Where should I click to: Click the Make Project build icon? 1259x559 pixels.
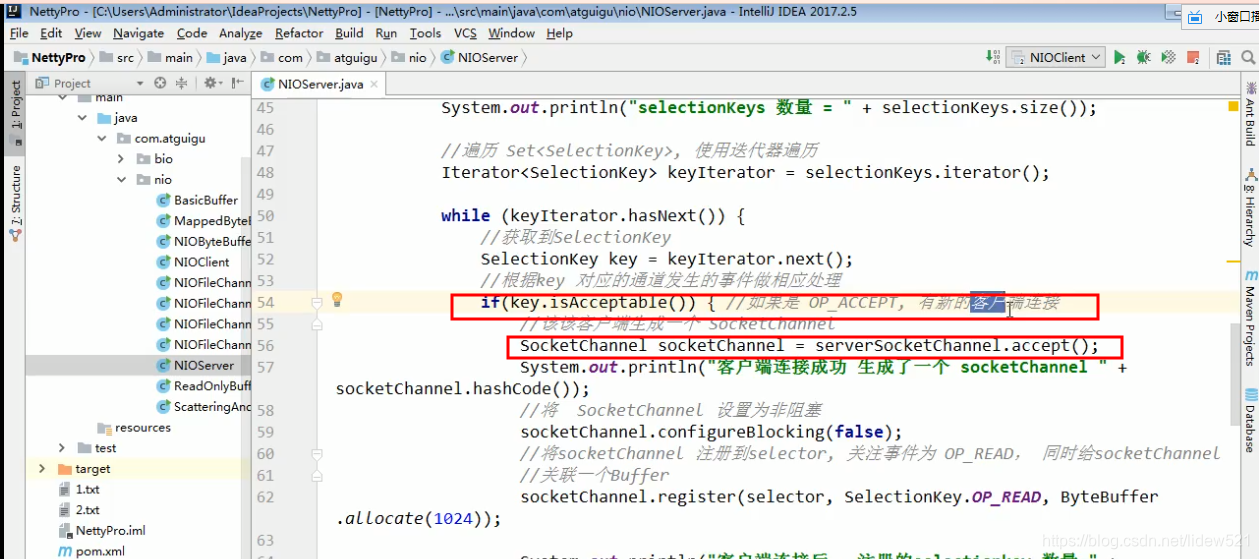tap(992, 57)
